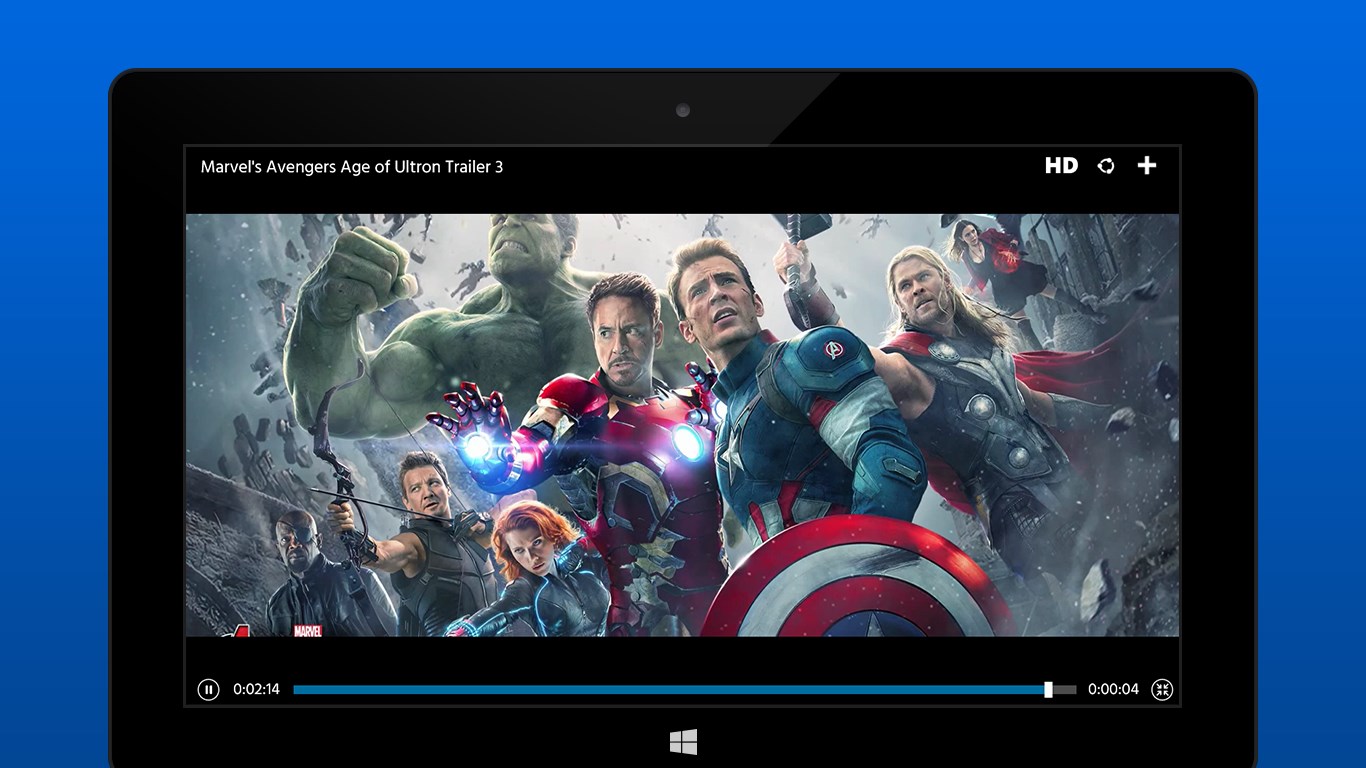Image resolution: width=1366 pixels, height=768 pixels.
Task: Open the share icon with three dots
Action: pyautogui.click(x=1106, y=166)
